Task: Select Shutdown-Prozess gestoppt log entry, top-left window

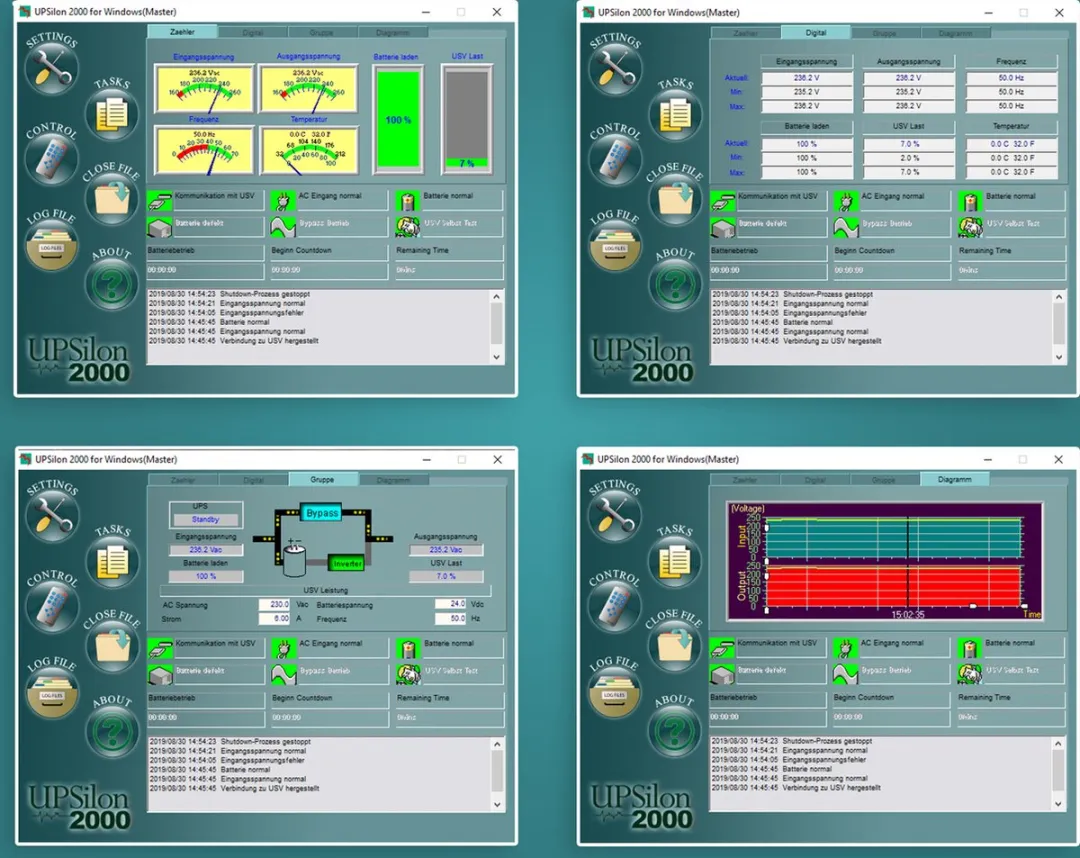Action: pos(229,294)
